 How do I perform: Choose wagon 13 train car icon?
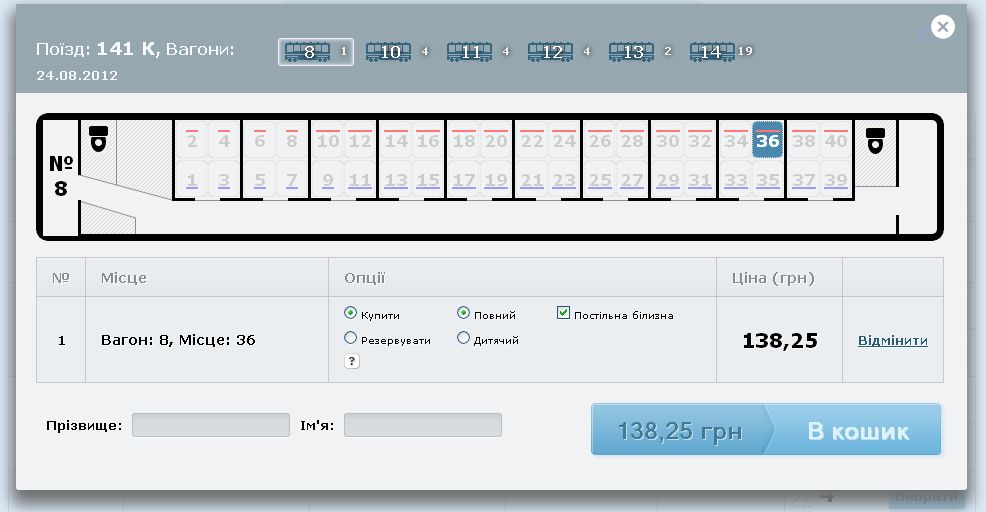(632, 52)
